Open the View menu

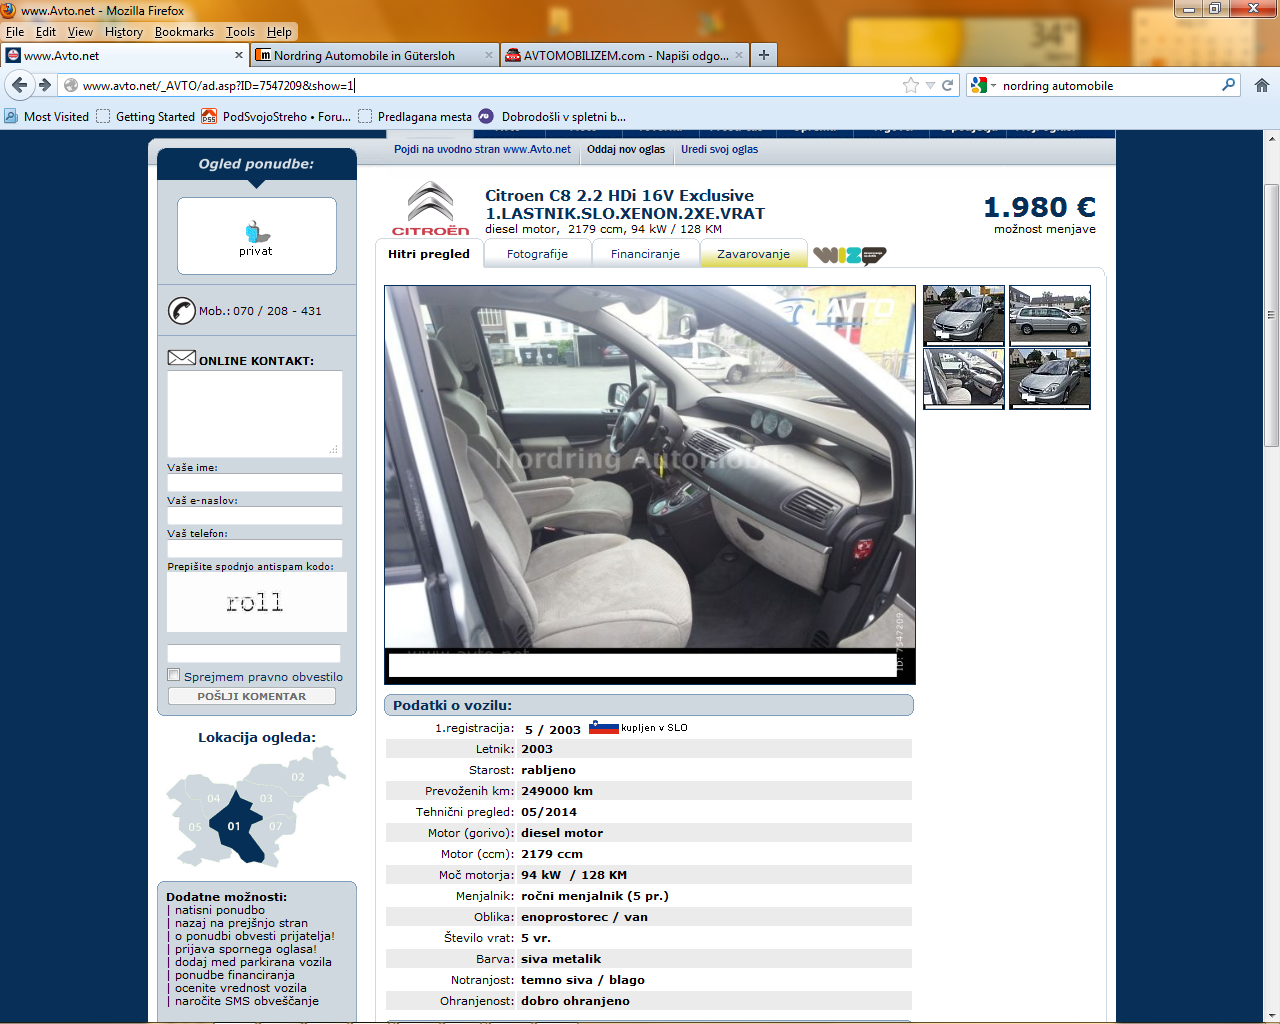[80, 31]
